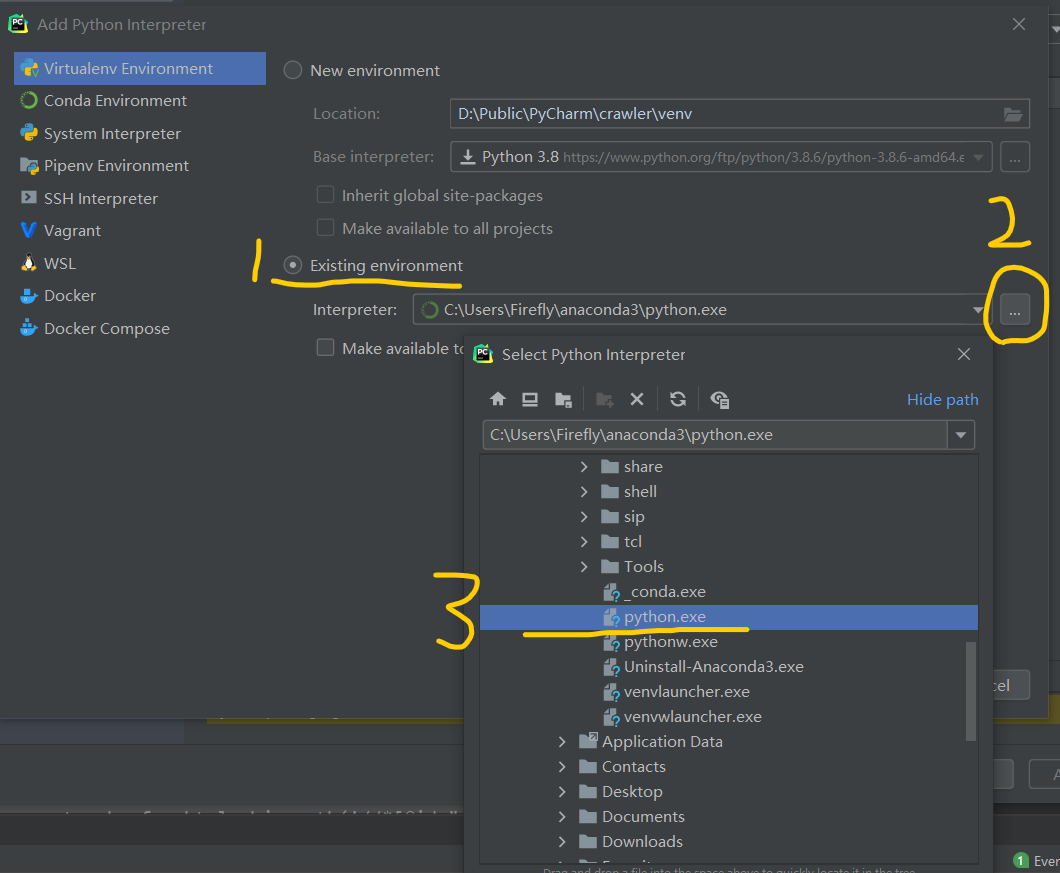Expand the sip folder
1060x873 pixels.
[584, 517]
